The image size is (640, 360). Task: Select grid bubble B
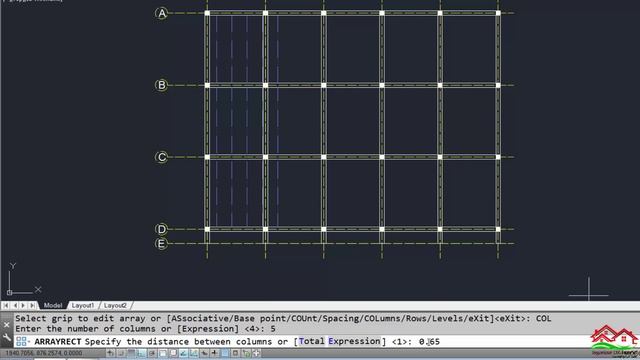[x=161, y=85]
